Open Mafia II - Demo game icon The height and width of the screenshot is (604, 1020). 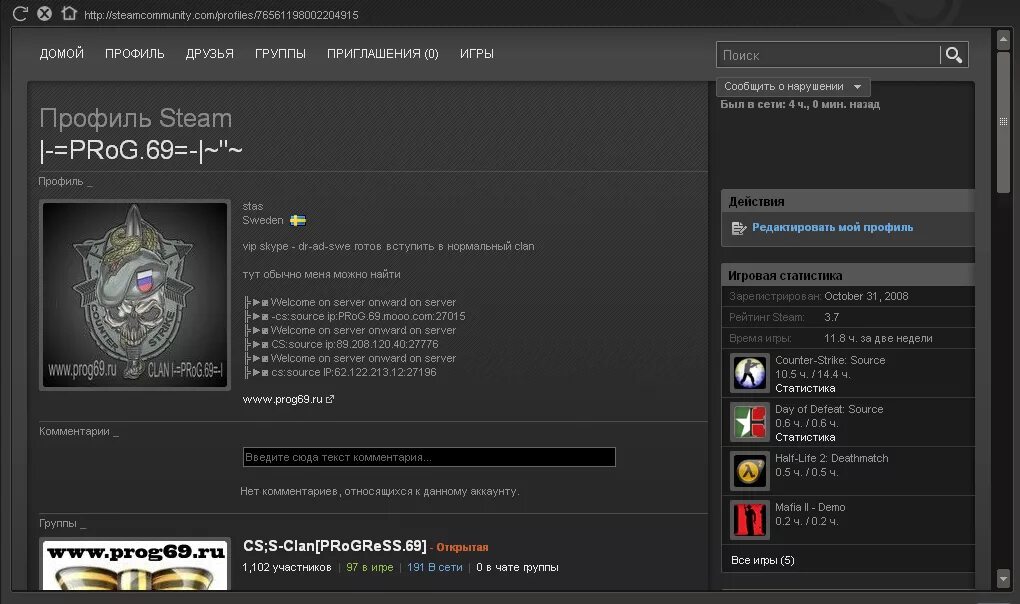(749, 519)
